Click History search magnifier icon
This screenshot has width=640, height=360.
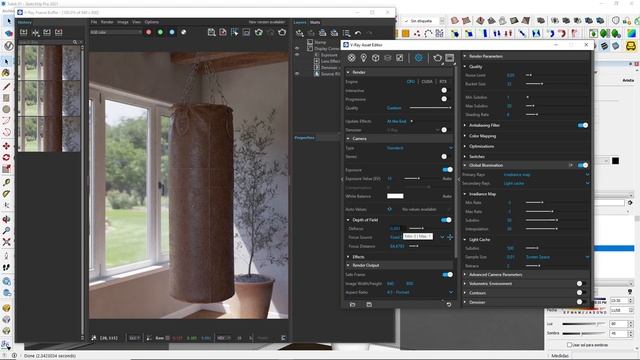(x=75, y=42)
